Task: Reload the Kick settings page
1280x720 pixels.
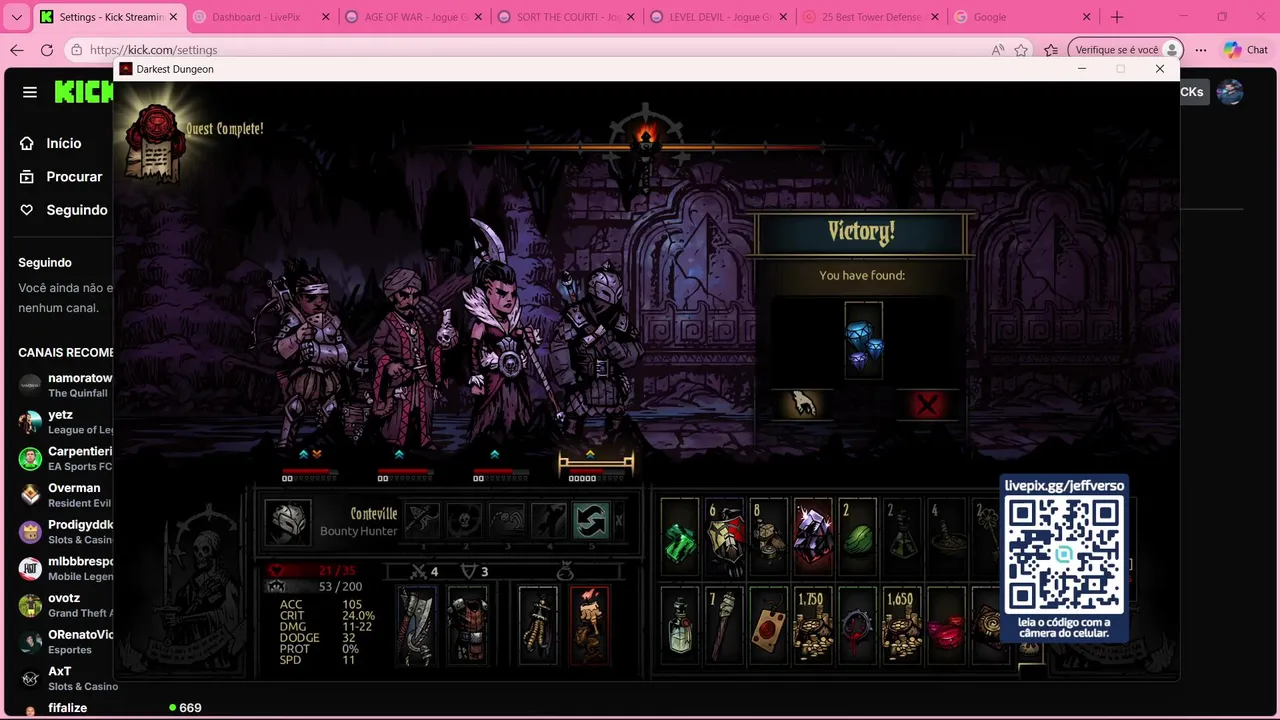Action: [x=47, y=50]
